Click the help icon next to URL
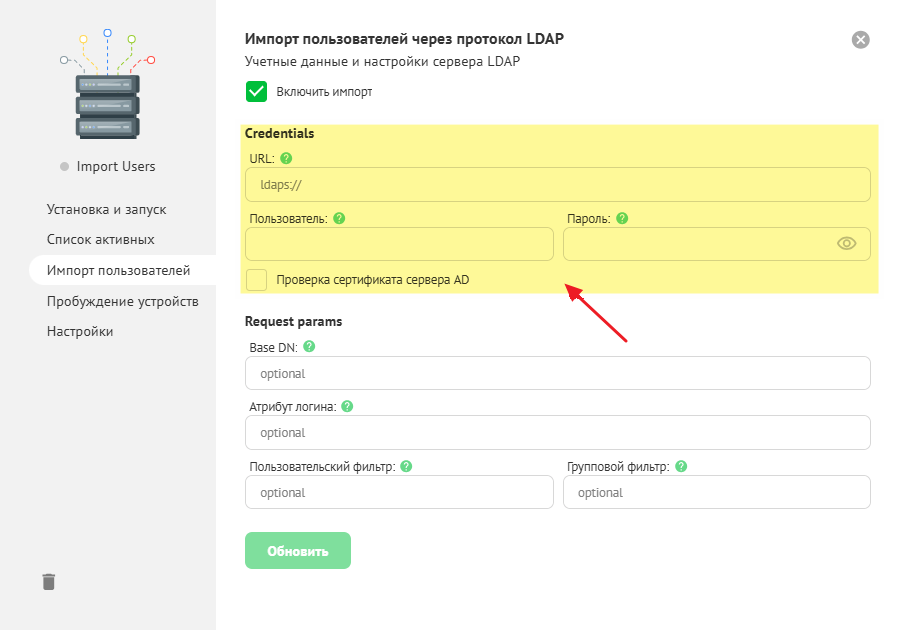The width and height of the screenshot is (900, 630). (286, 158)
